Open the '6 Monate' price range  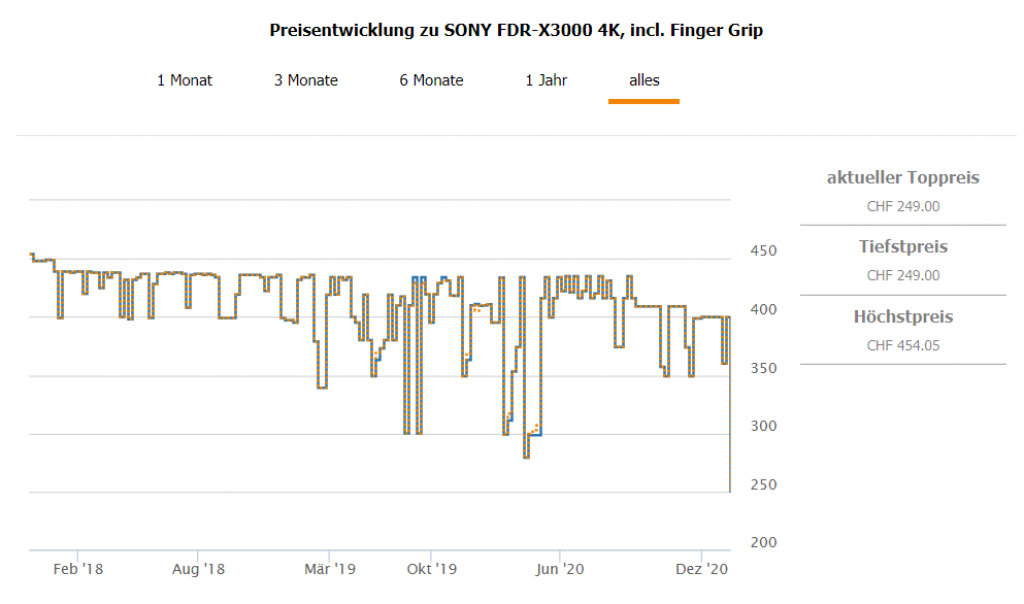coord(431,80)
